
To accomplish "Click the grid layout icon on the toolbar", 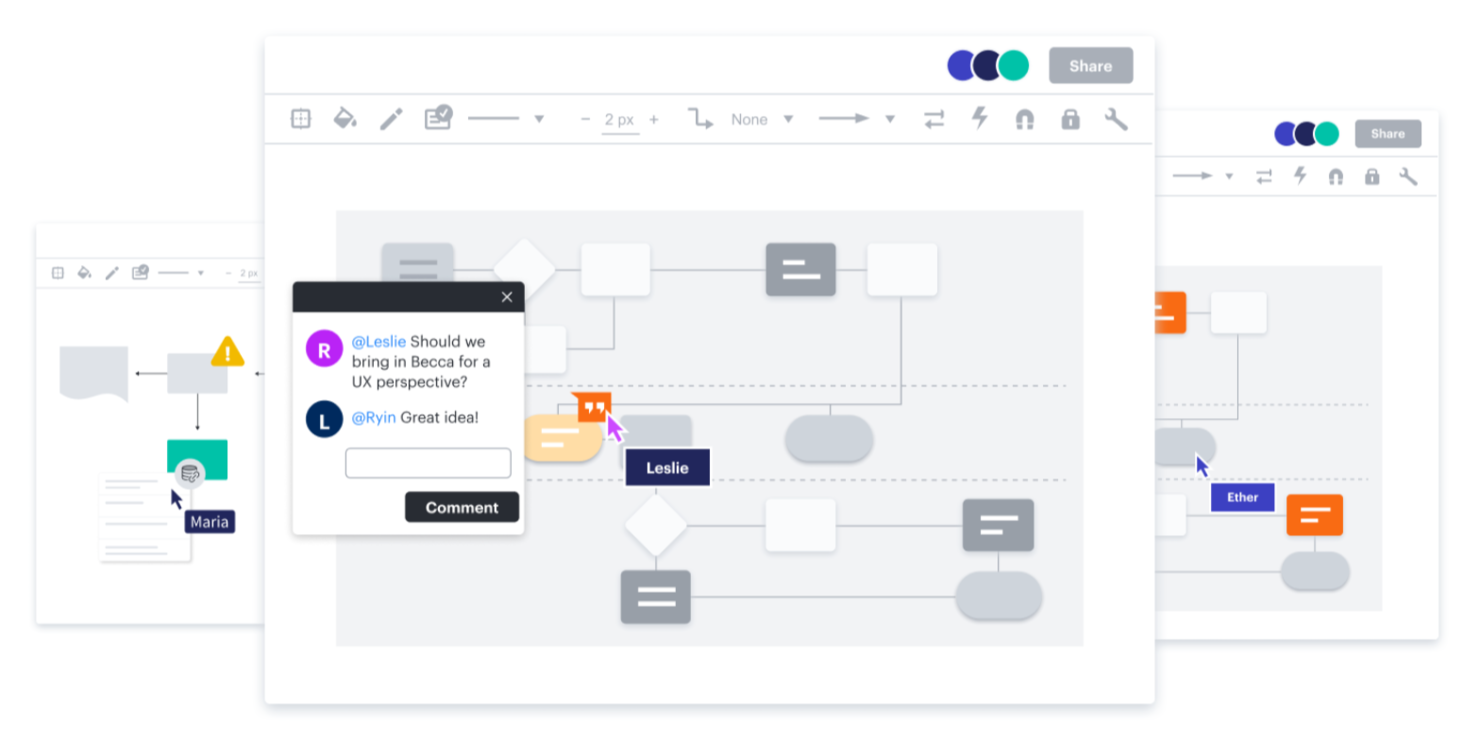I will 300,119.
